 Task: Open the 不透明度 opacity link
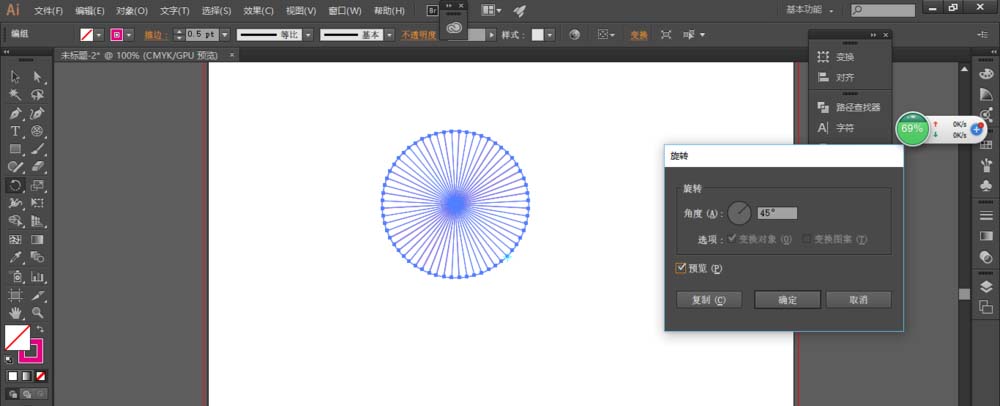pyautogui.click(x=418, y=35)
